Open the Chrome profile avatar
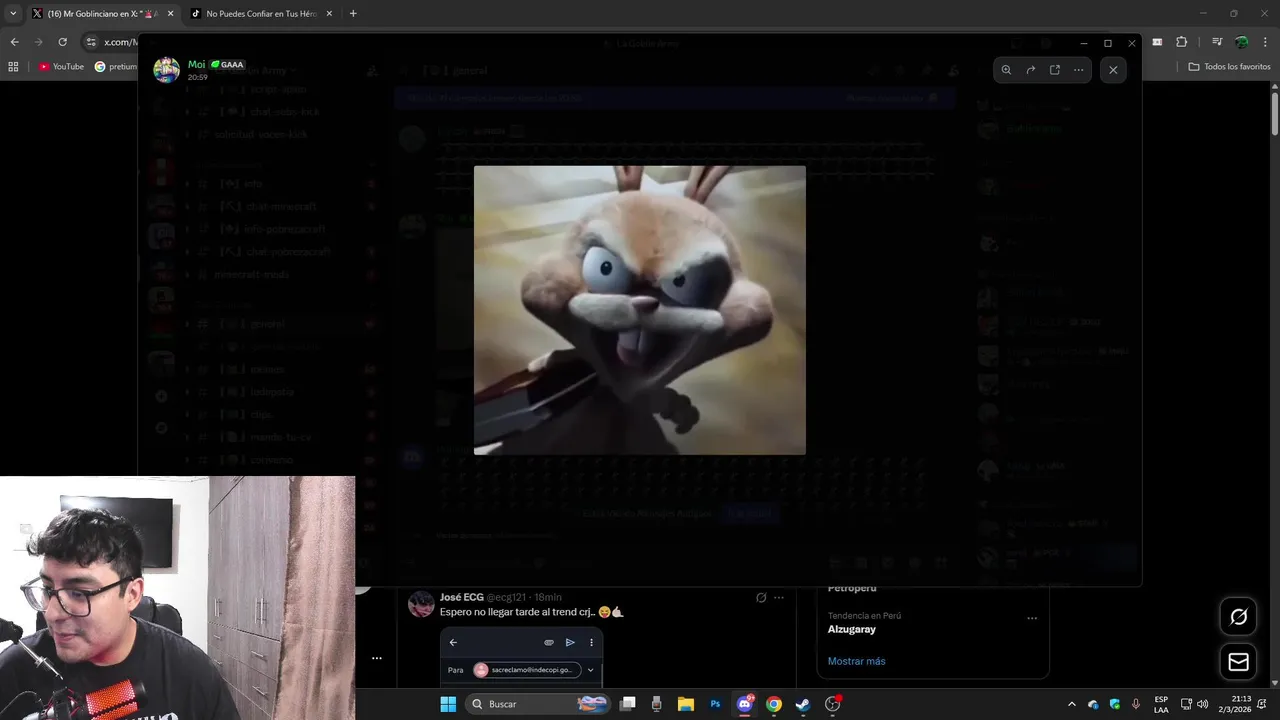 click(1241, 42)
